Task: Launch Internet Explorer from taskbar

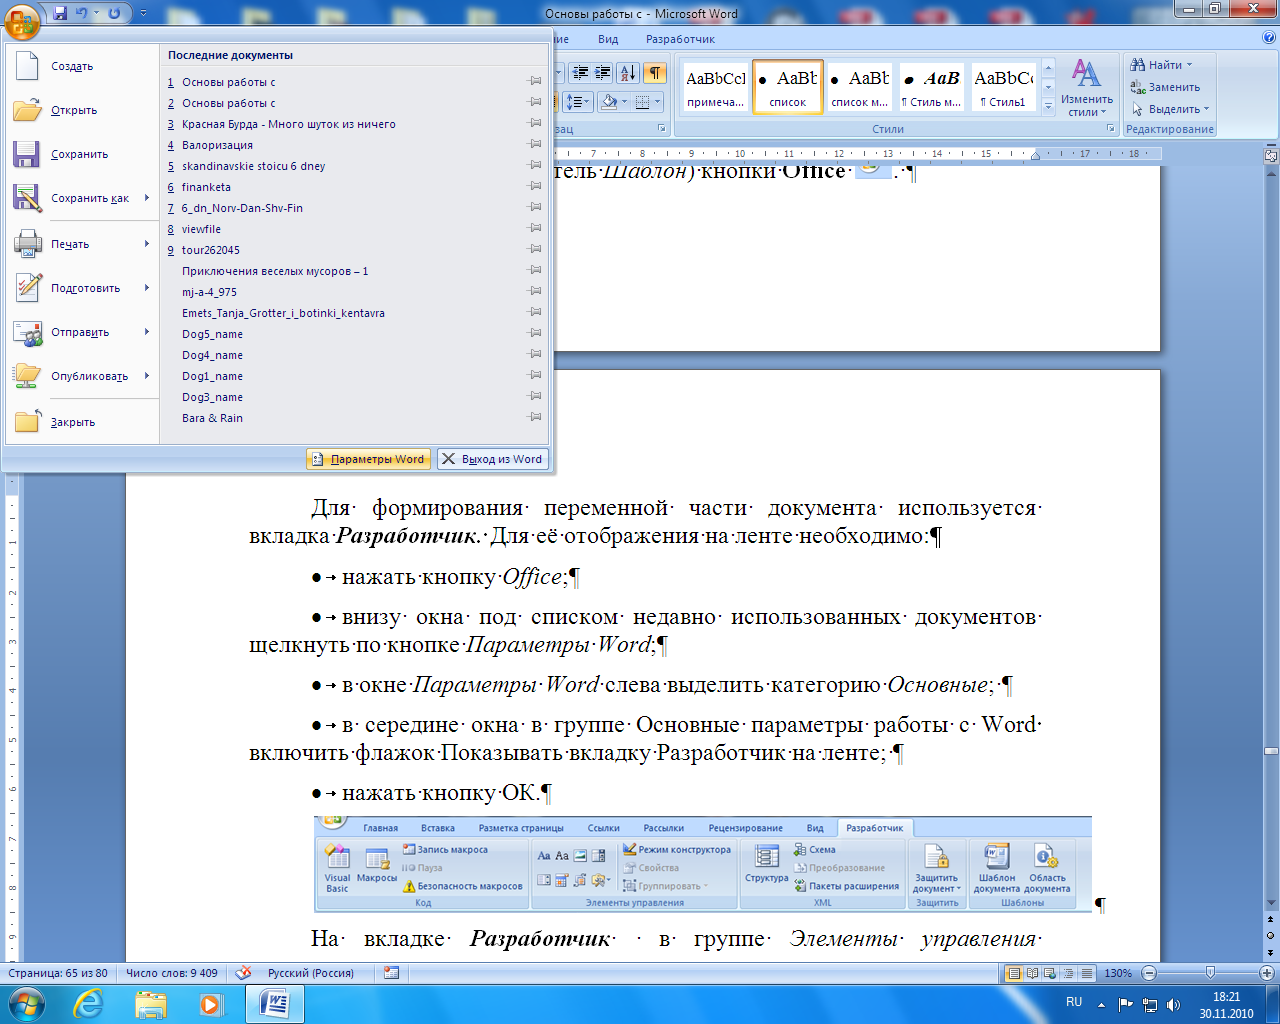Action: click(x=88, y=1003)
